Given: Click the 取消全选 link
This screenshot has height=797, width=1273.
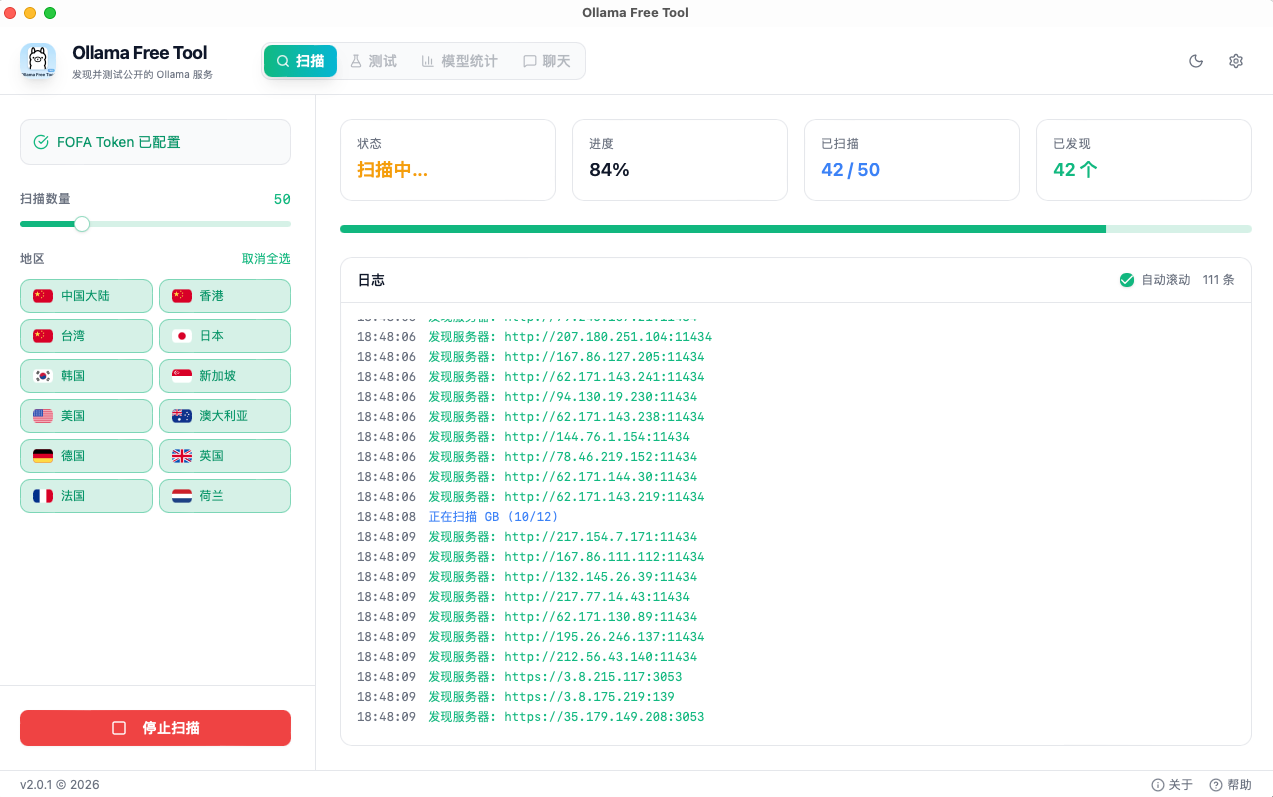Looking at the screenshot, I should [x=266, y=259].
